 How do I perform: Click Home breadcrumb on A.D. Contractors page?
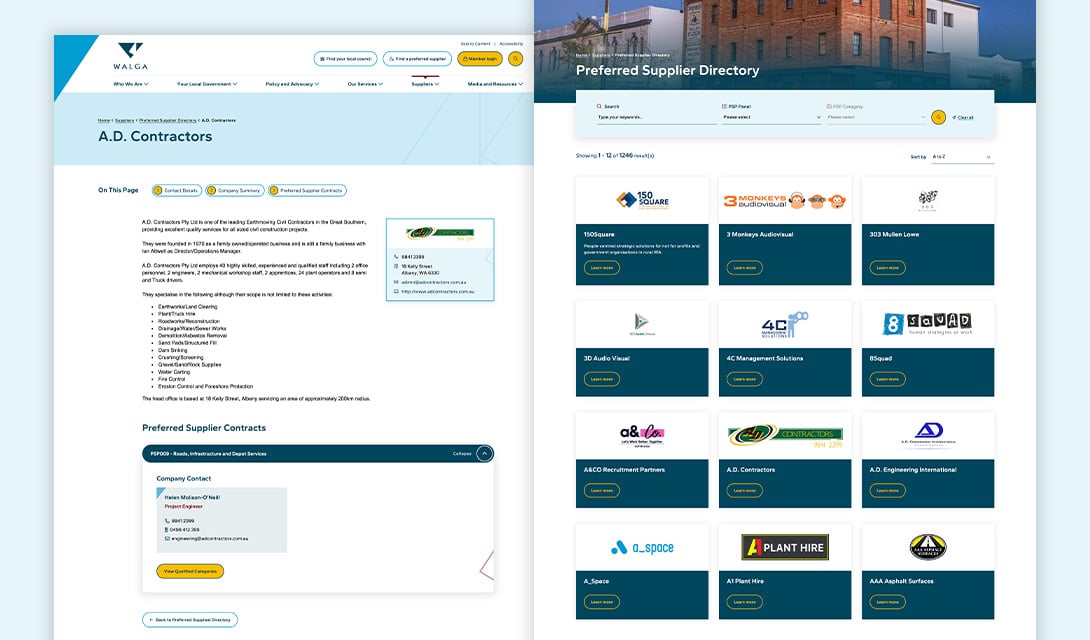point(104,120)
